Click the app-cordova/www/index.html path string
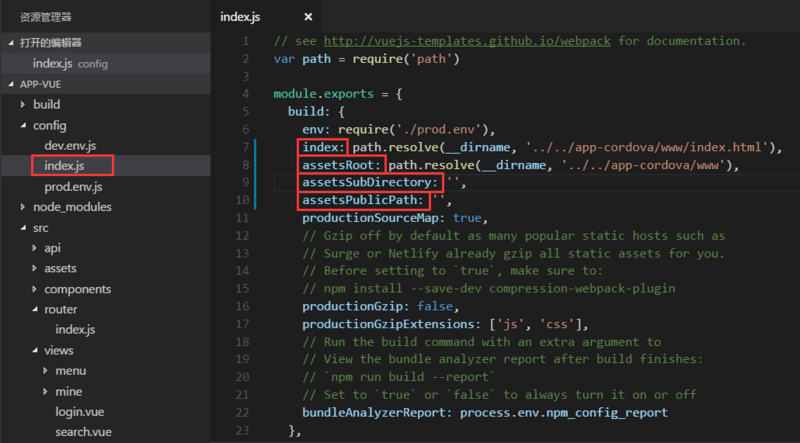 (647, 147)
